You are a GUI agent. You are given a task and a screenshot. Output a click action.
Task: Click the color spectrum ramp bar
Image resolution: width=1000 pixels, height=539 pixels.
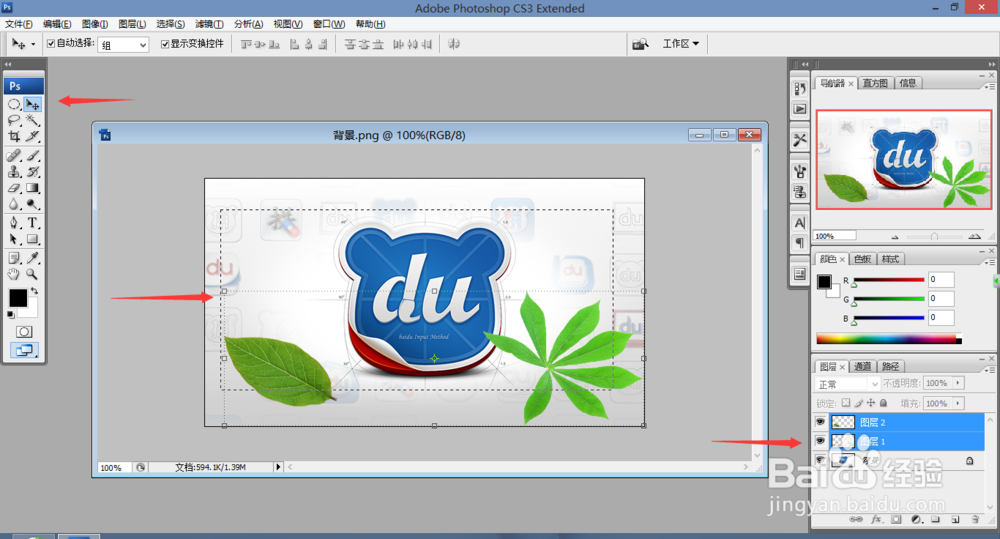[889, 339]
